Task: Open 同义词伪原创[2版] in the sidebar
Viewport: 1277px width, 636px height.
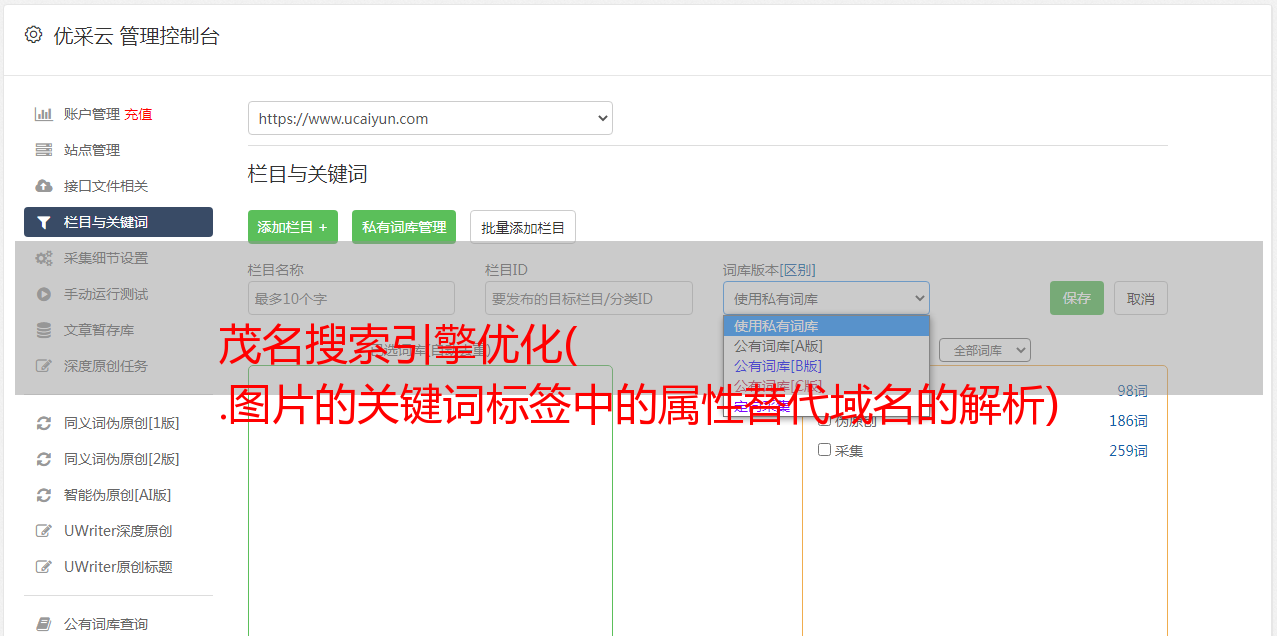Action: (122, 459)
